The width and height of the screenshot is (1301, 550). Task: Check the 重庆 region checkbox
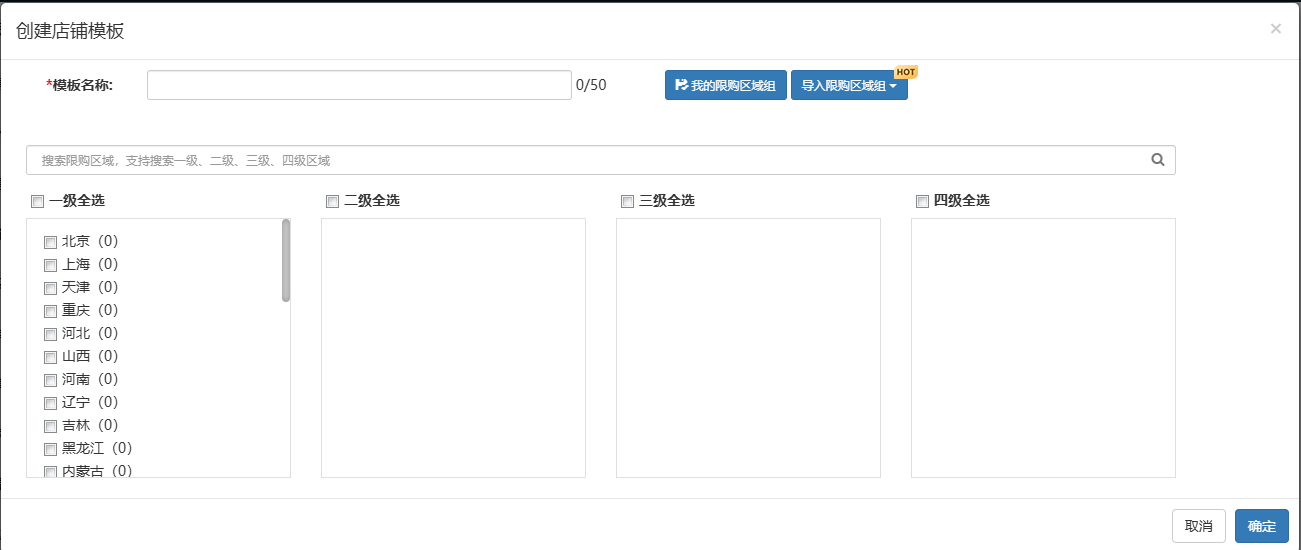point(50,311)
